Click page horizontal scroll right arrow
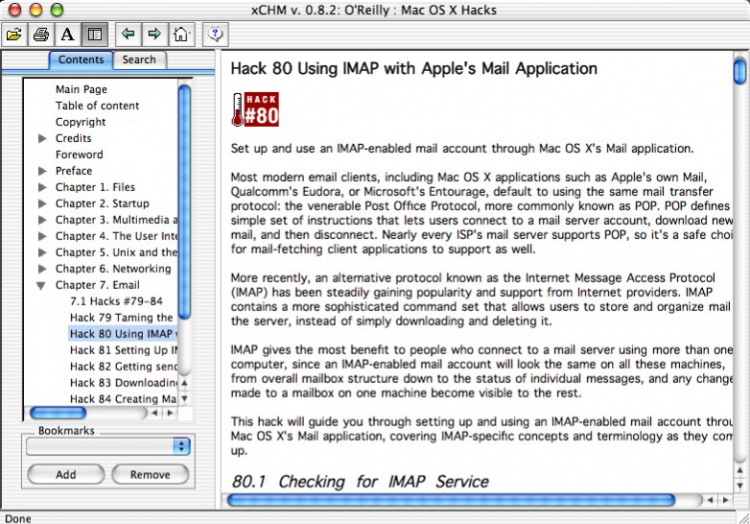This screenshot has width=750, height=524. pyautogui.click(x=726, y=500)
